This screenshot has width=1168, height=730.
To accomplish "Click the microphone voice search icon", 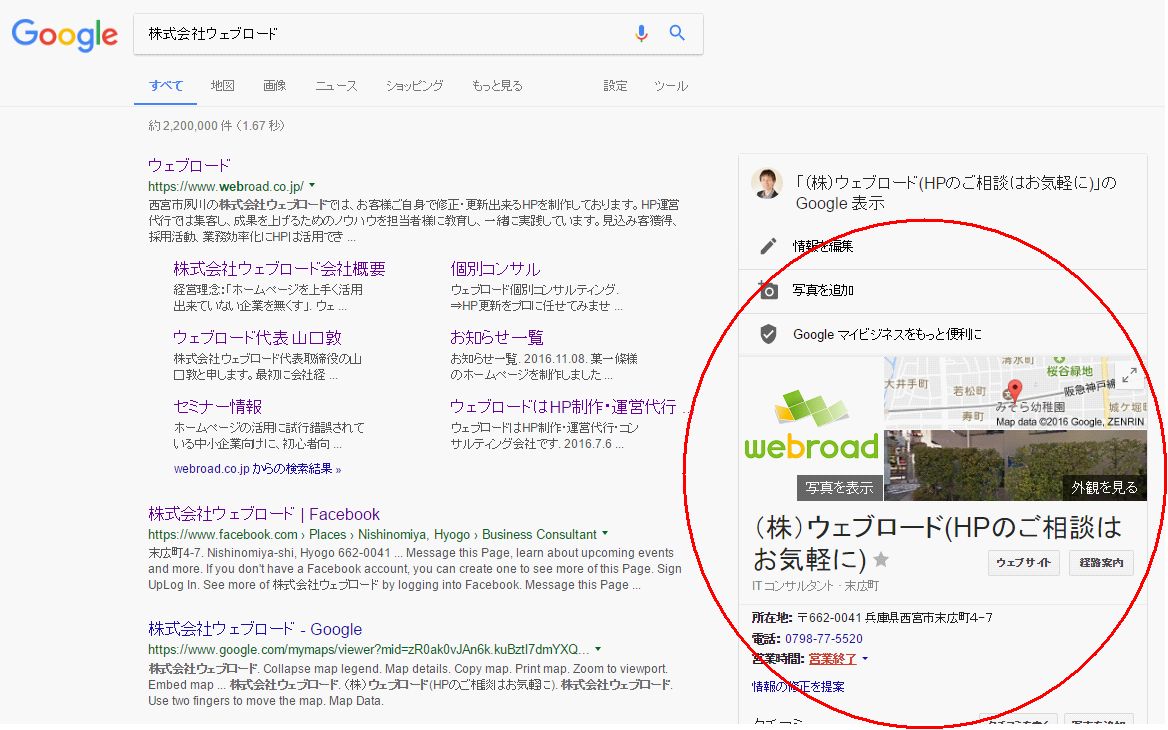I will pyautogui.click(x=641, y=33).
